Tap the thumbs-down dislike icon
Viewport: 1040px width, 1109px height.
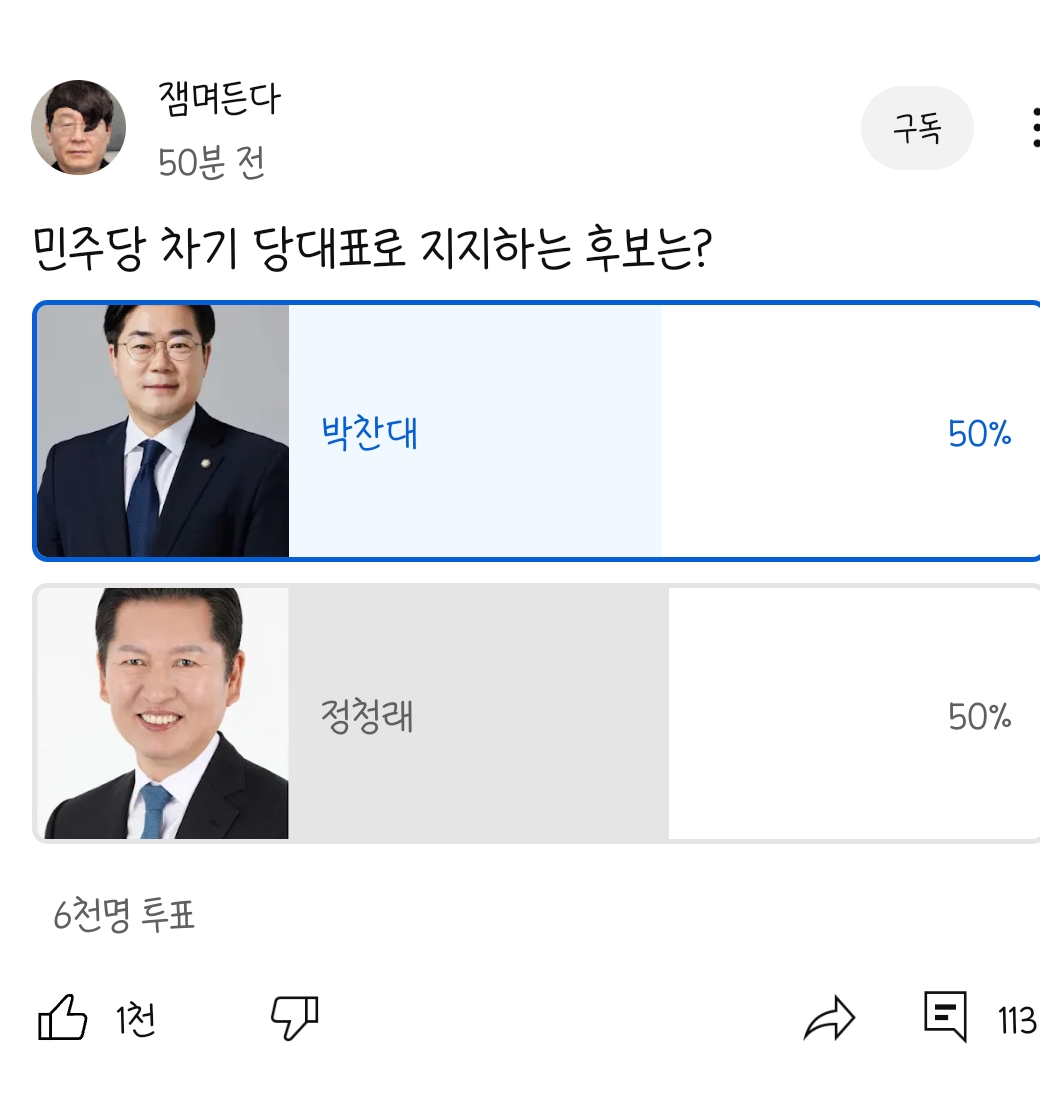pos(294,1019)
